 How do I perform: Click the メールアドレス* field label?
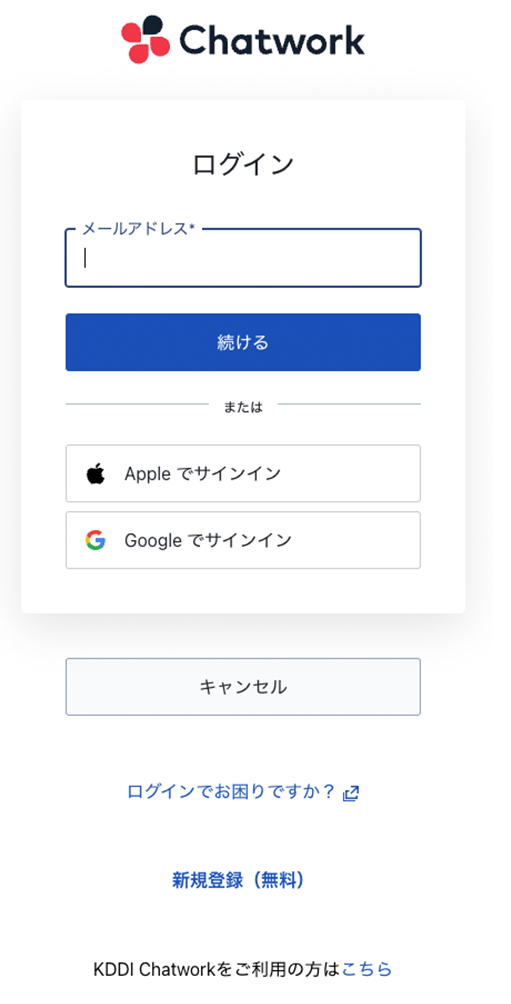click(139, 229)
